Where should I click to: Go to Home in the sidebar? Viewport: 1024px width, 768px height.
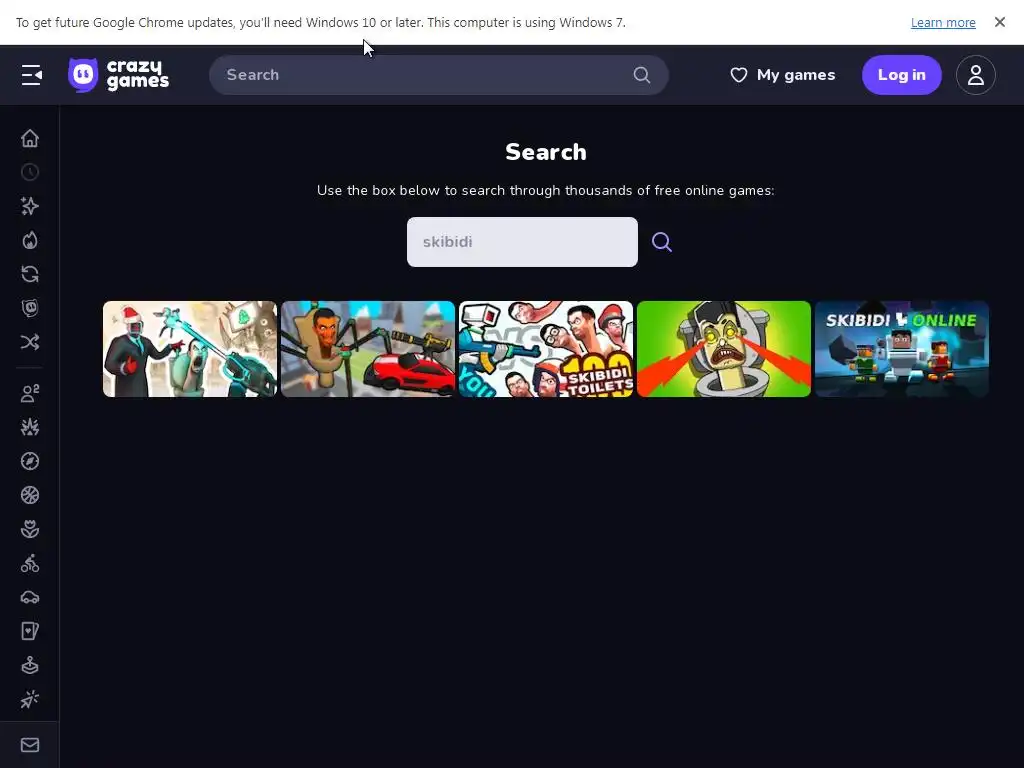(30, 138)
